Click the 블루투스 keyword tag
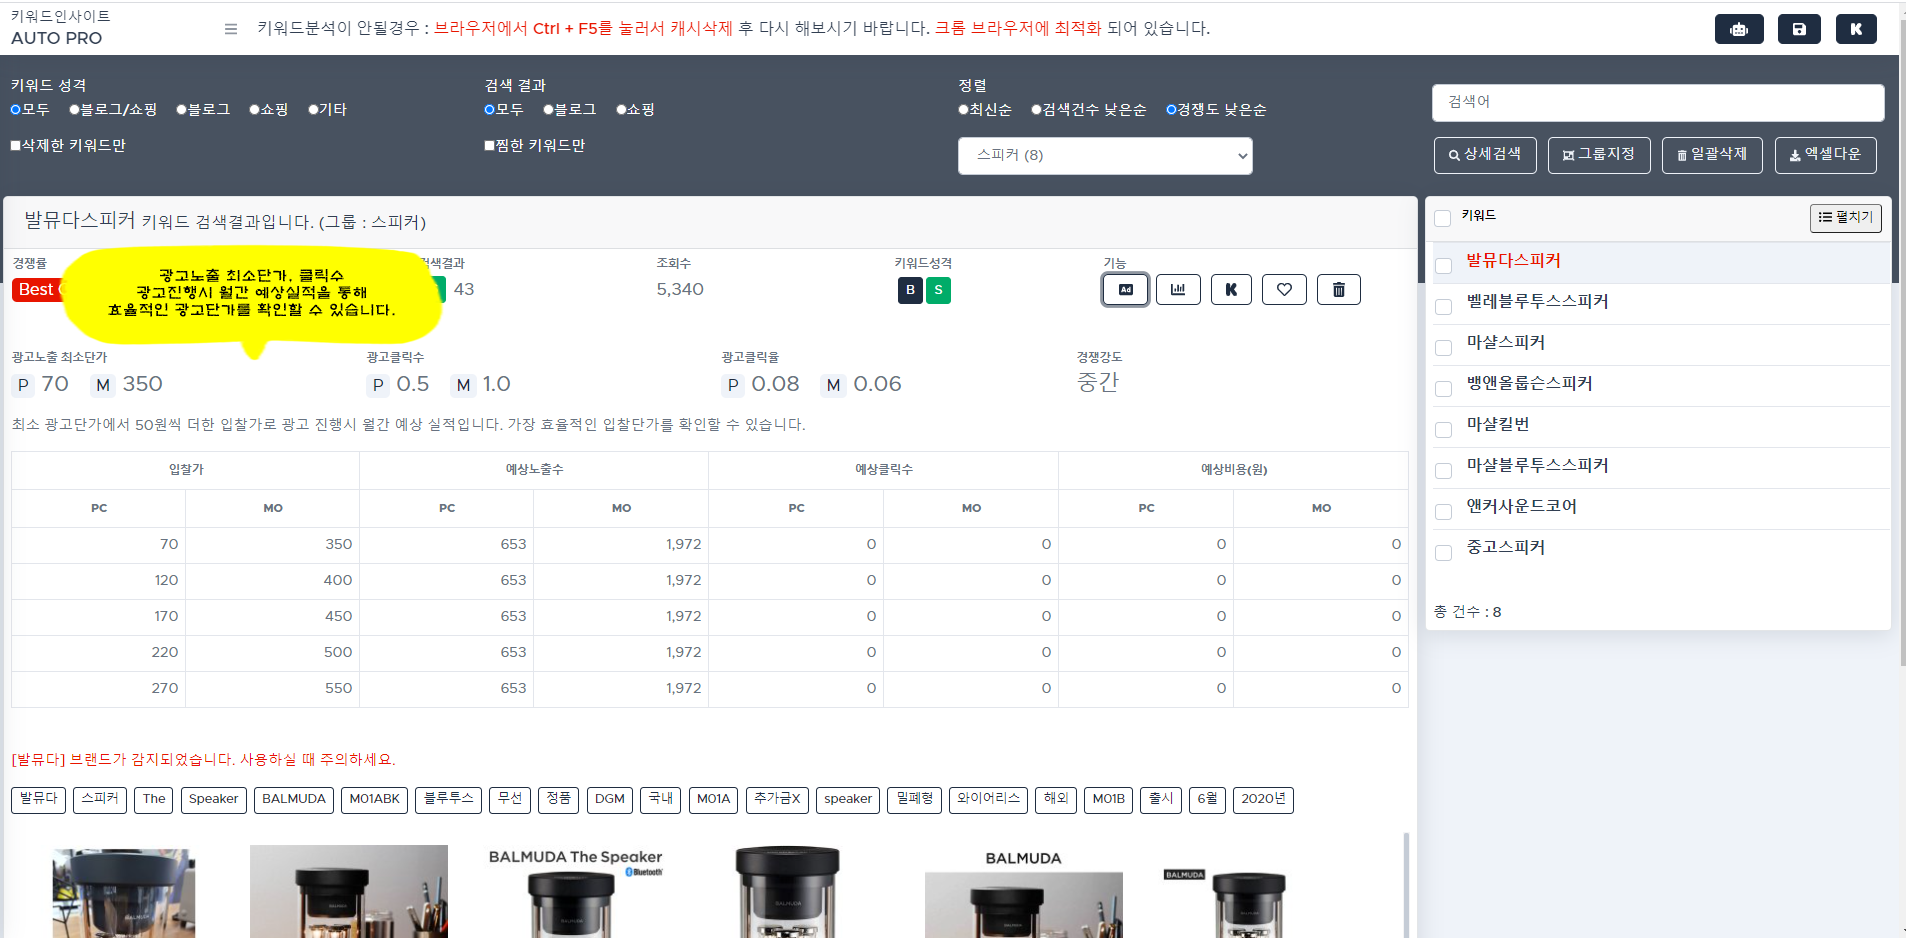This screenshot has height=938, width=1906. [x=448, y=799]
